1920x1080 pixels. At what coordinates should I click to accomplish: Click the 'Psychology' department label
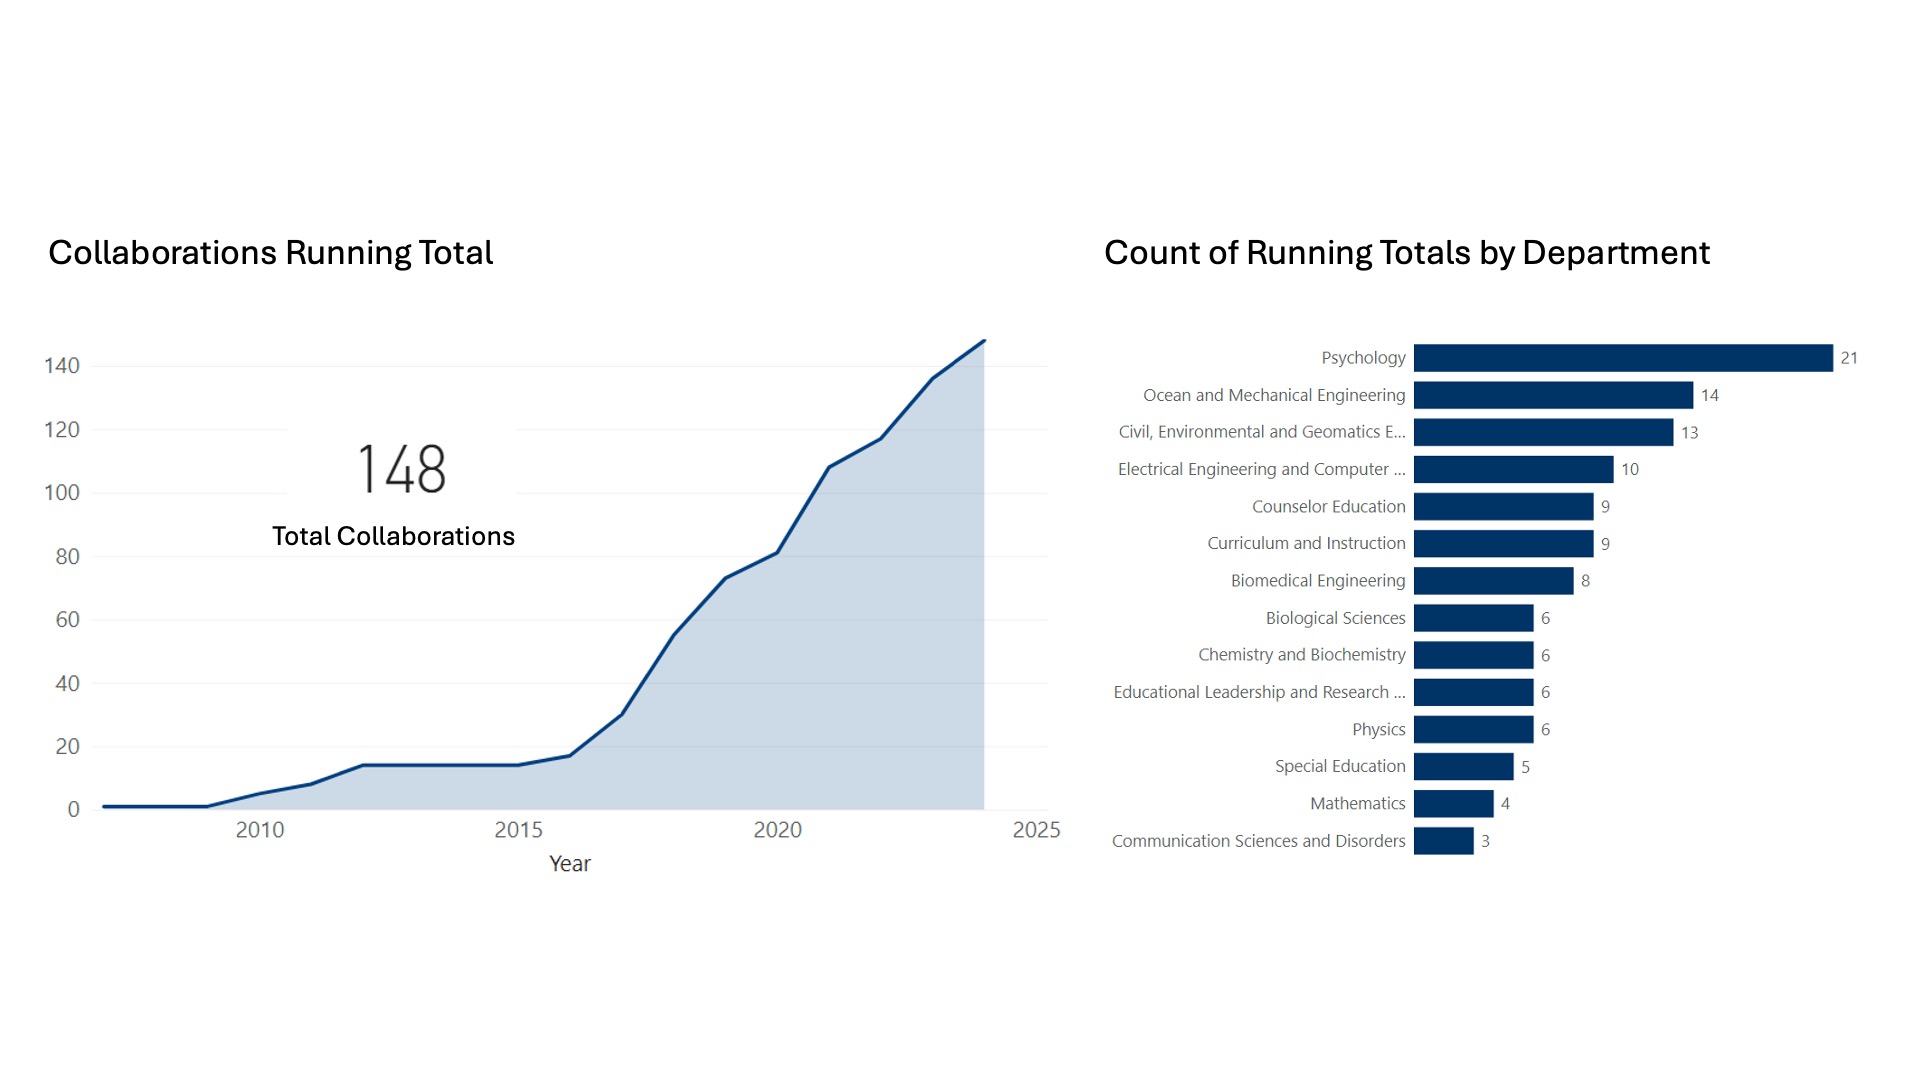click(1363, 358)
